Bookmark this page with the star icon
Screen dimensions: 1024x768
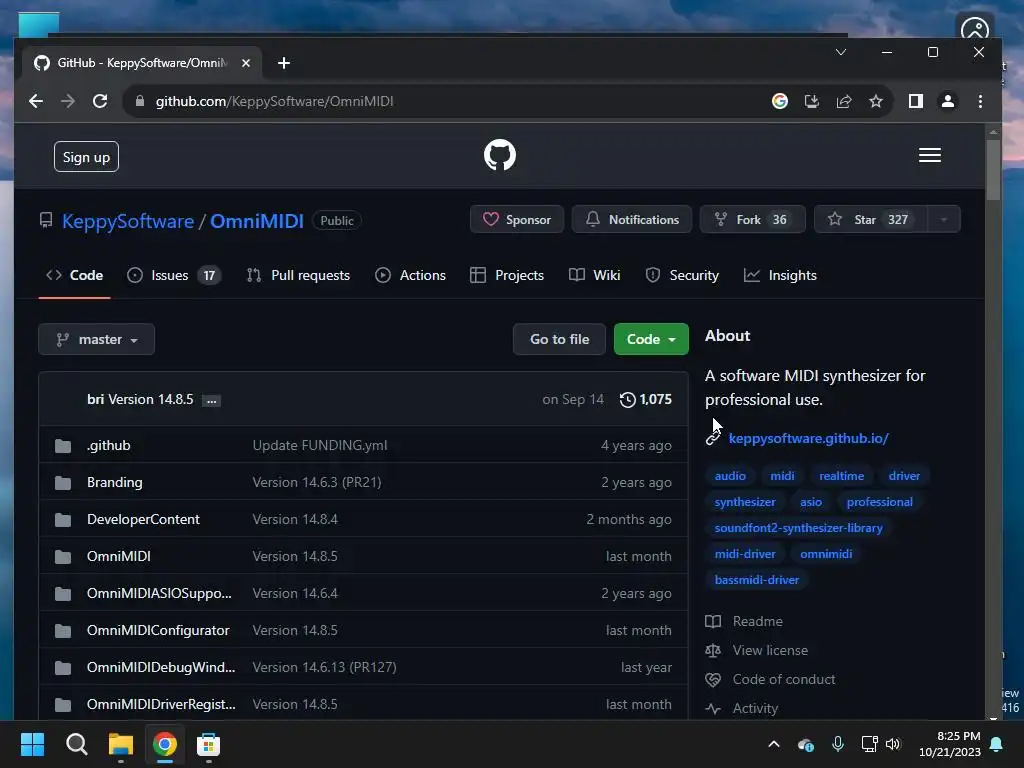pyautogui.click(x=876, y=101)
